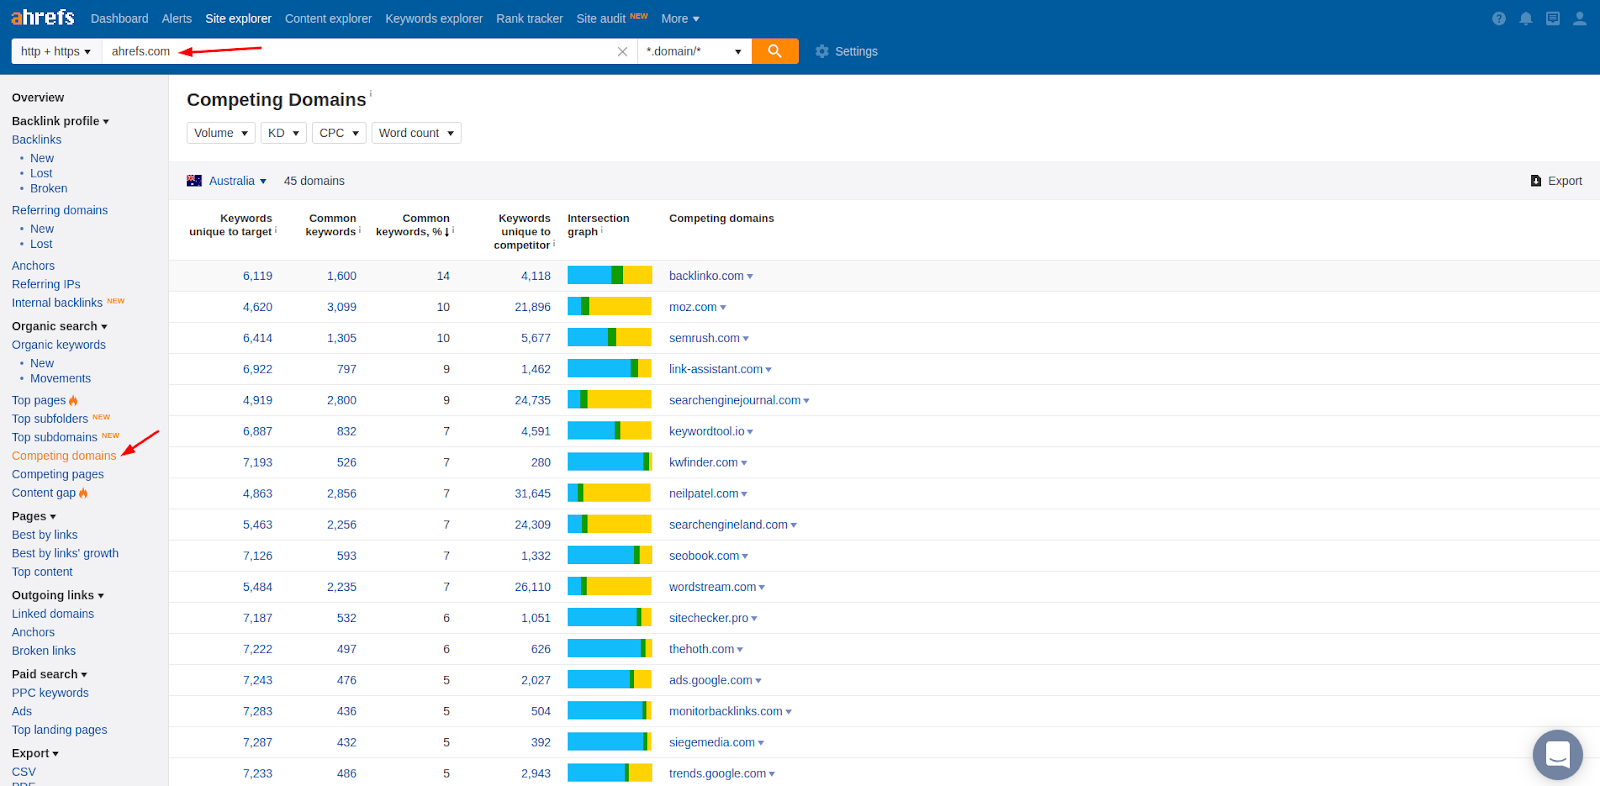
Task: Open link-assistant.com domain link
Action: point(716,369)
